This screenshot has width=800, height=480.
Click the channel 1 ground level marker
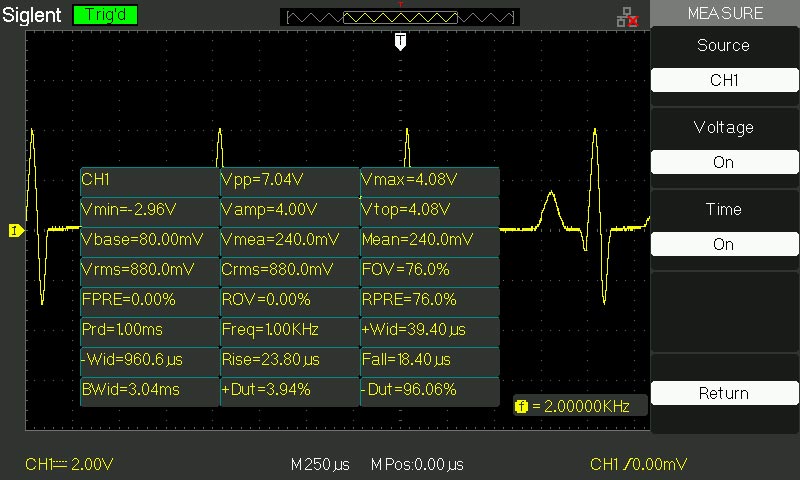(14, 231)
